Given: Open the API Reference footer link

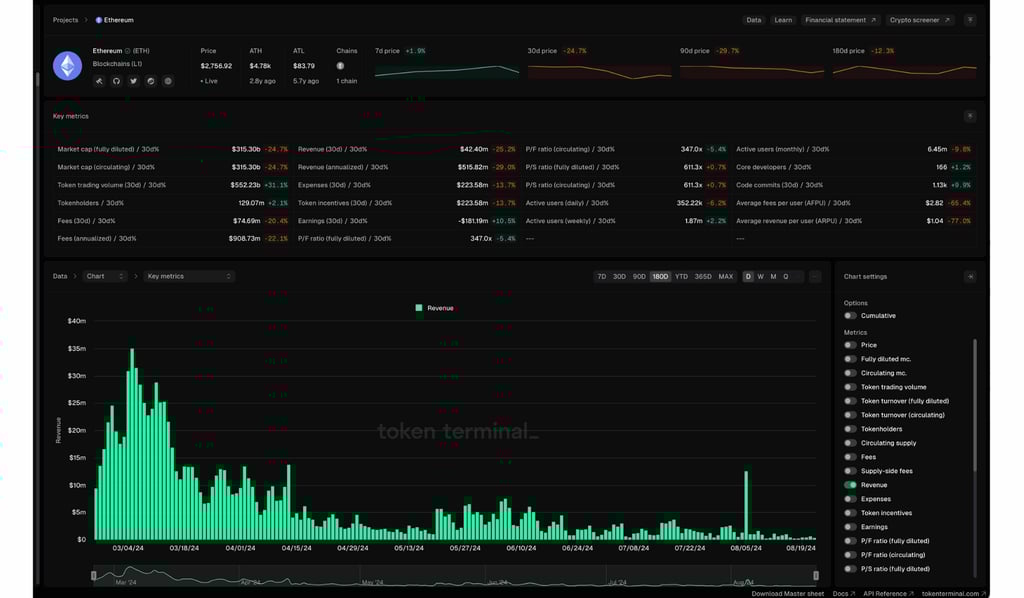Looking at the screenshot, I should click(x=888, y=593).
